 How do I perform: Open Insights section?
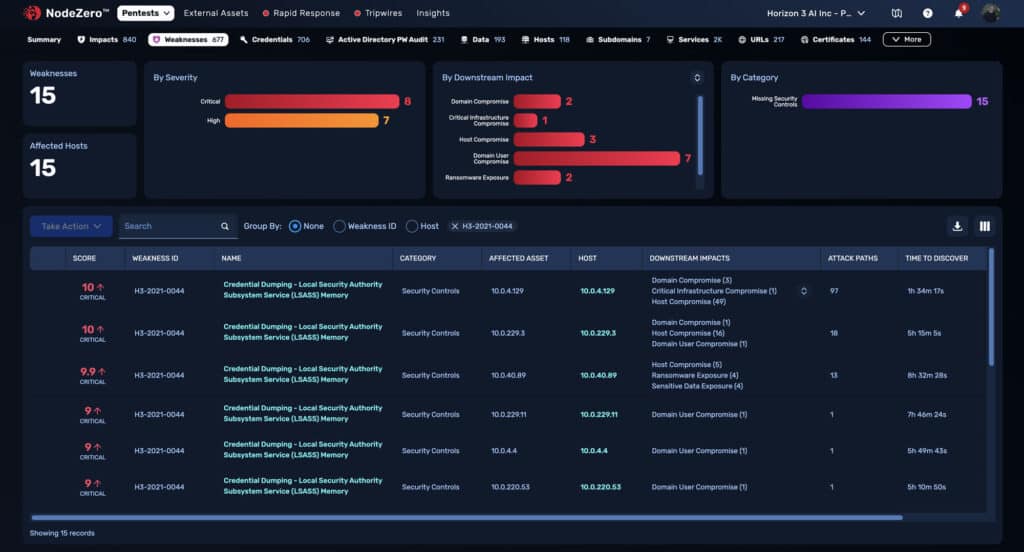[x=432, y=13]
